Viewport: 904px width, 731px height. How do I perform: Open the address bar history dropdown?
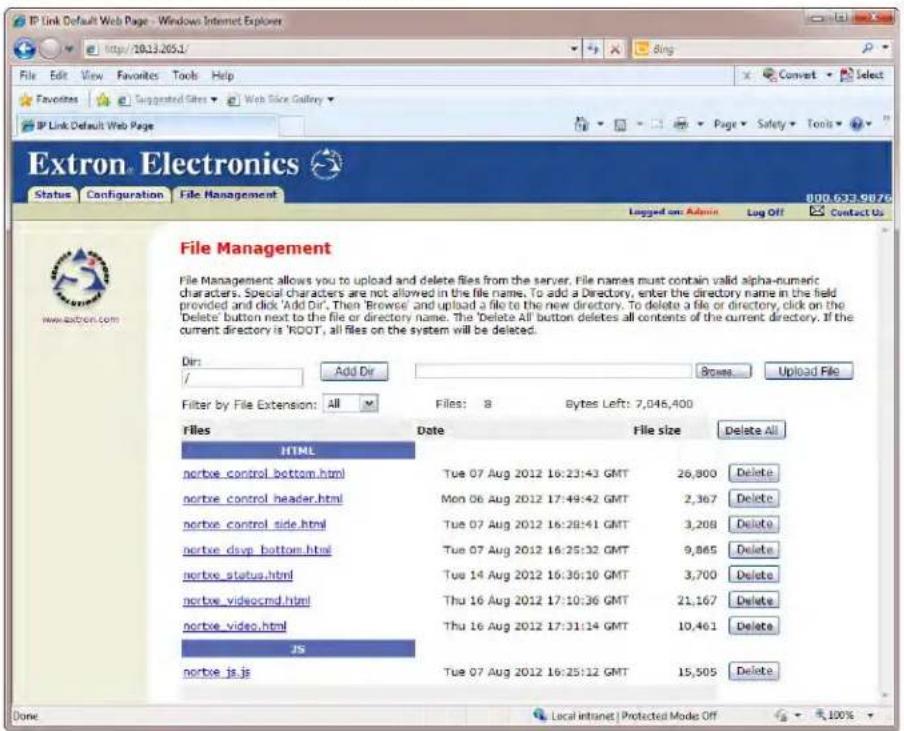coord(574,49)
